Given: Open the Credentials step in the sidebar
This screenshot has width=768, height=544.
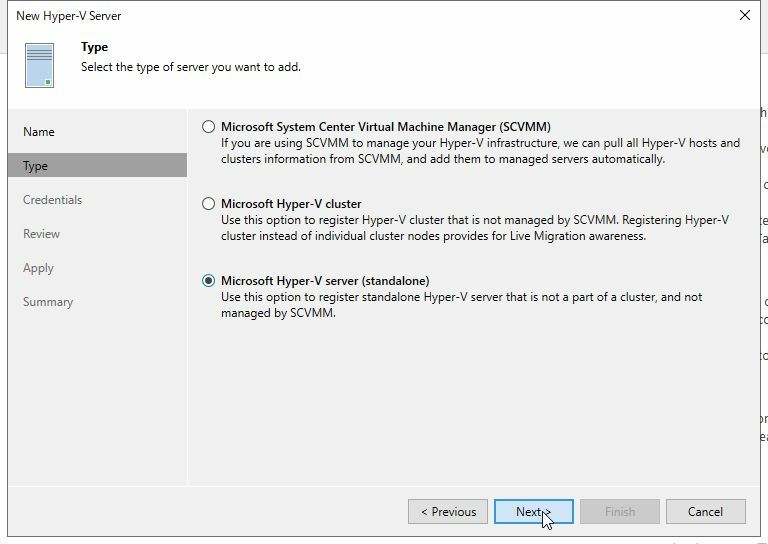Looking at the screenshot, I should tap(52, 200).
